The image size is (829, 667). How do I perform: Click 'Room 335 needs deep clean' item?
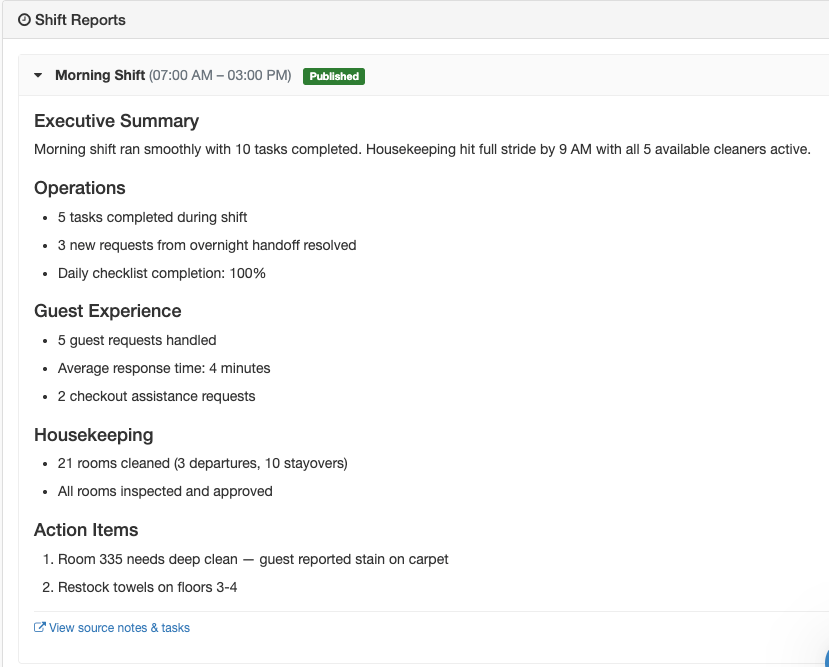253,560
